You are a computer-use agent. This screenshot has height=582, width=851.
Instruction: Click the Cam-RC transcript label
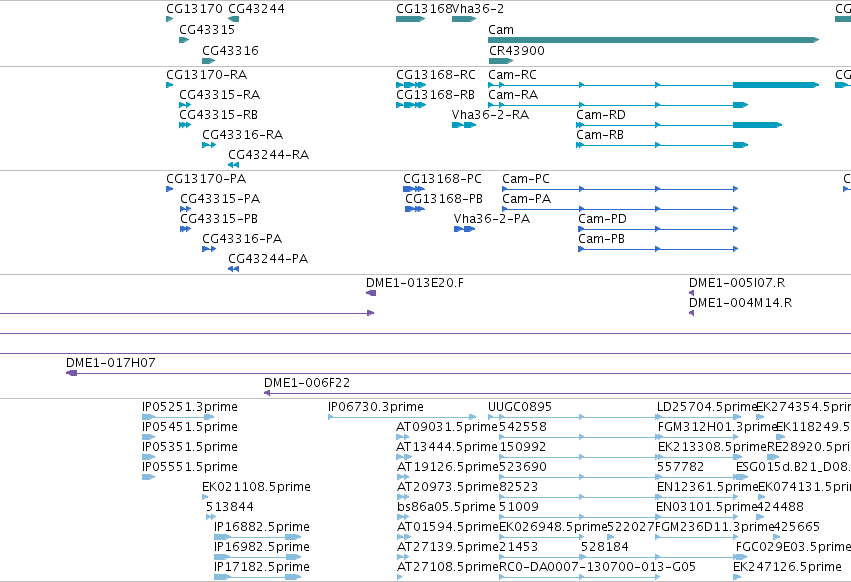click(512, 74)
